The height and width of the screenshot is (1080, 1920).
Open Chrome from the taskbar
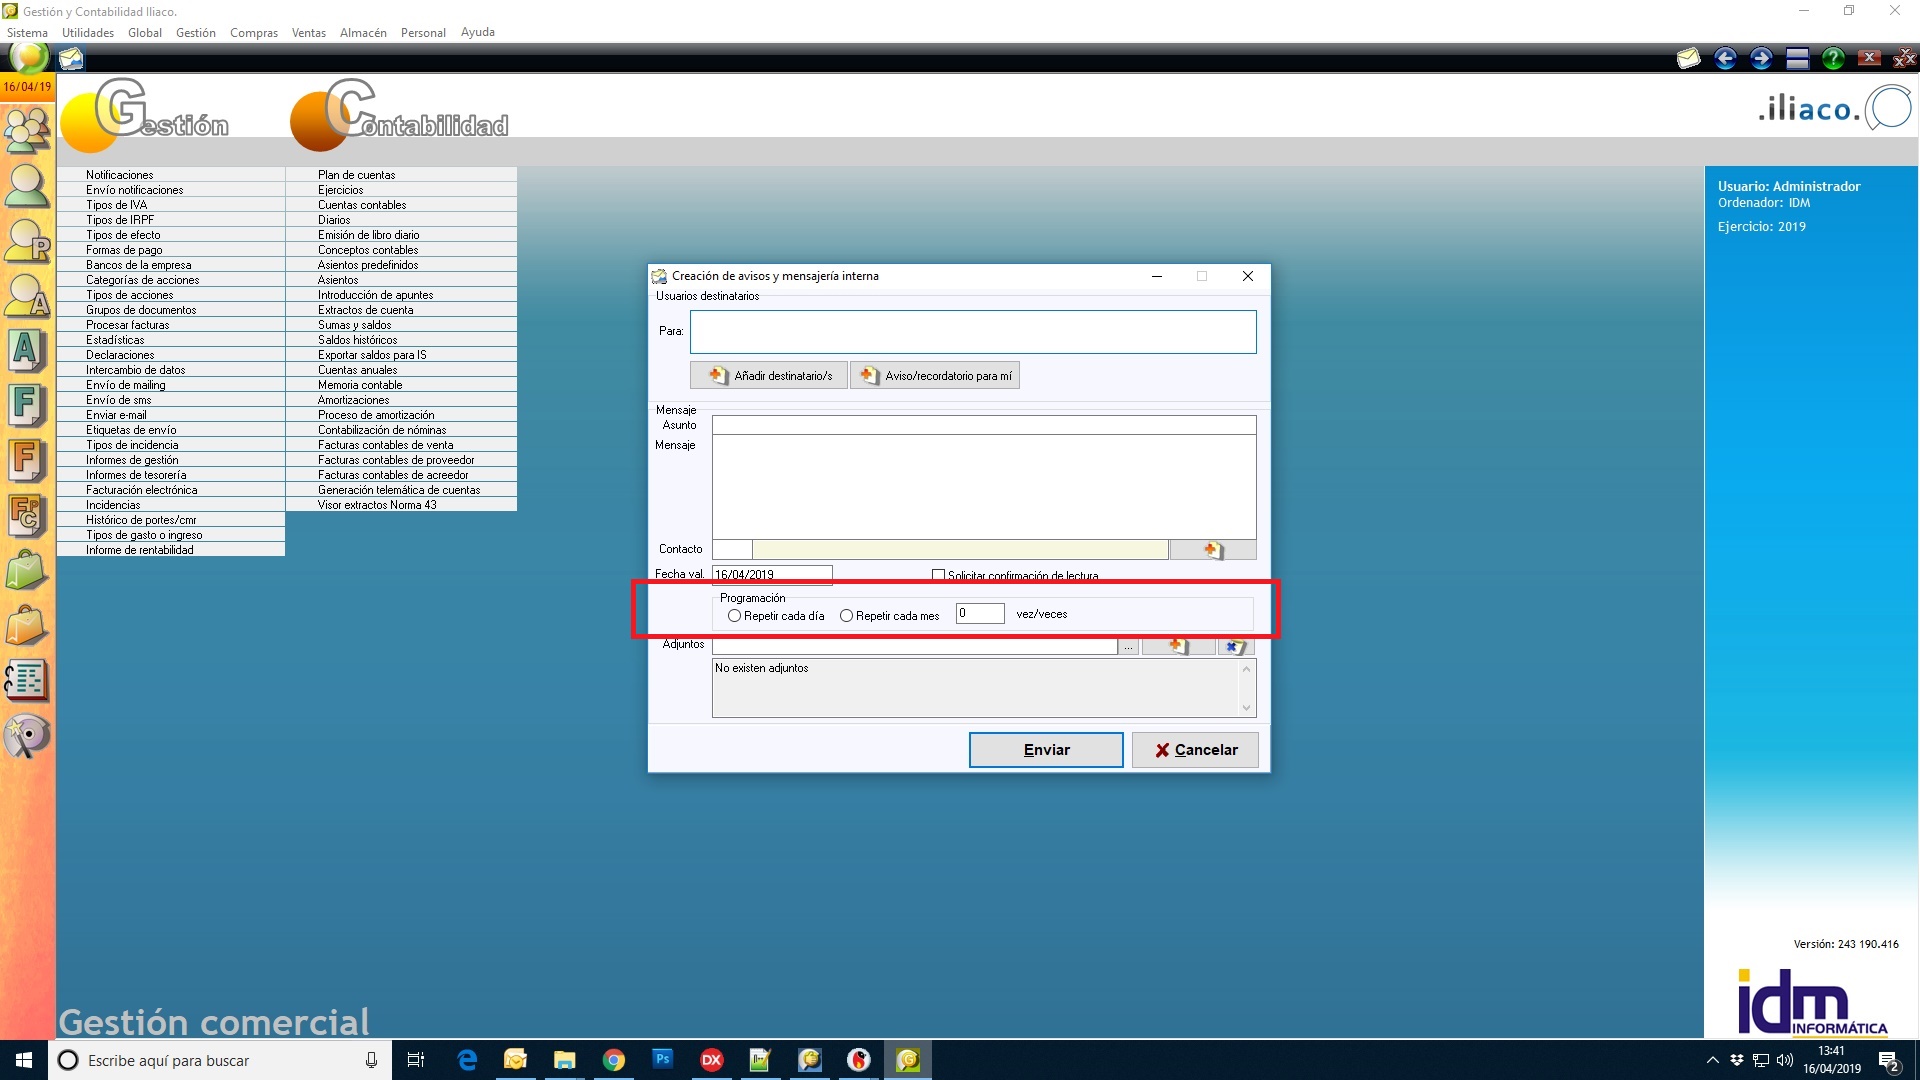point(614,1060)
